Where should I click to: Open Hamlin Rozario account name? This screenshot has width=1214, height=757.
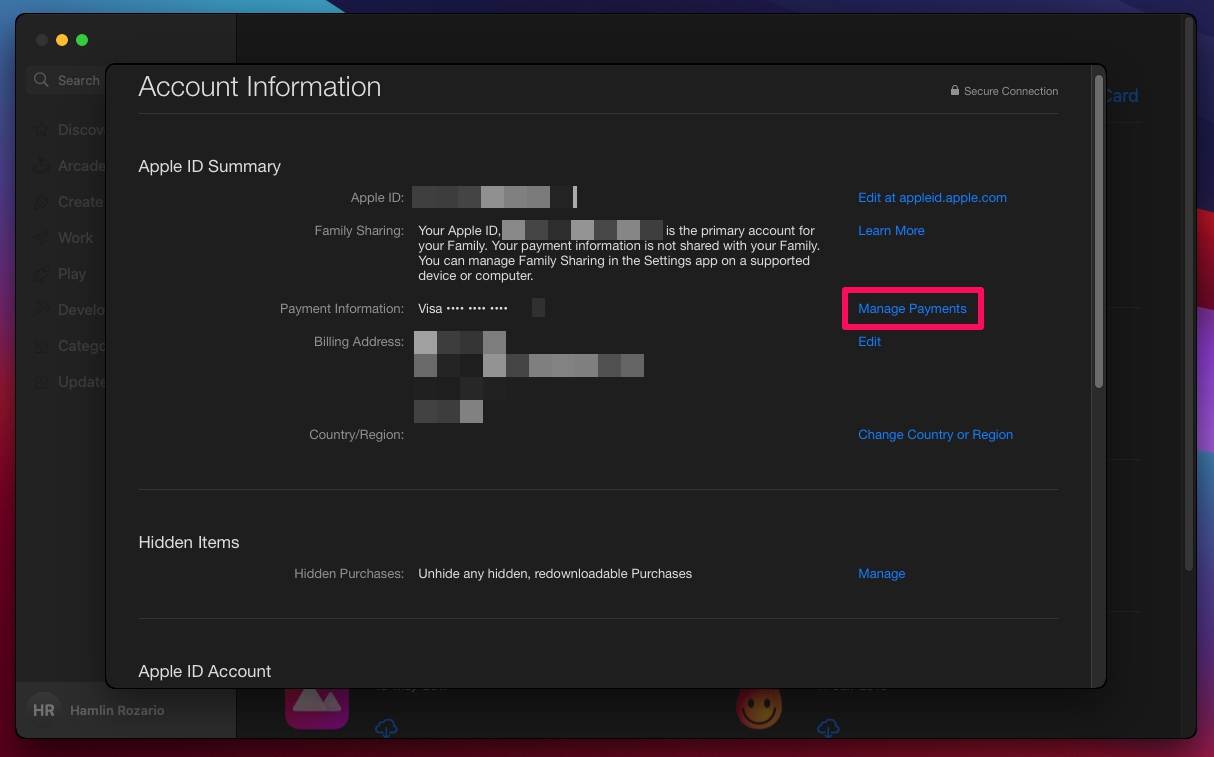pyautogui.click(x=117, y=710)
